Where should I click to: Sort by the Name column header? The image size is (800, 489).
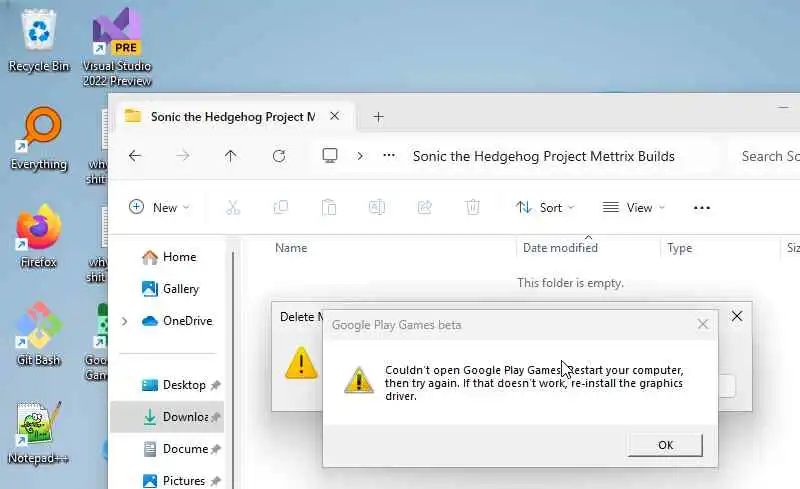pyautogui.click(x=291, y=248)
